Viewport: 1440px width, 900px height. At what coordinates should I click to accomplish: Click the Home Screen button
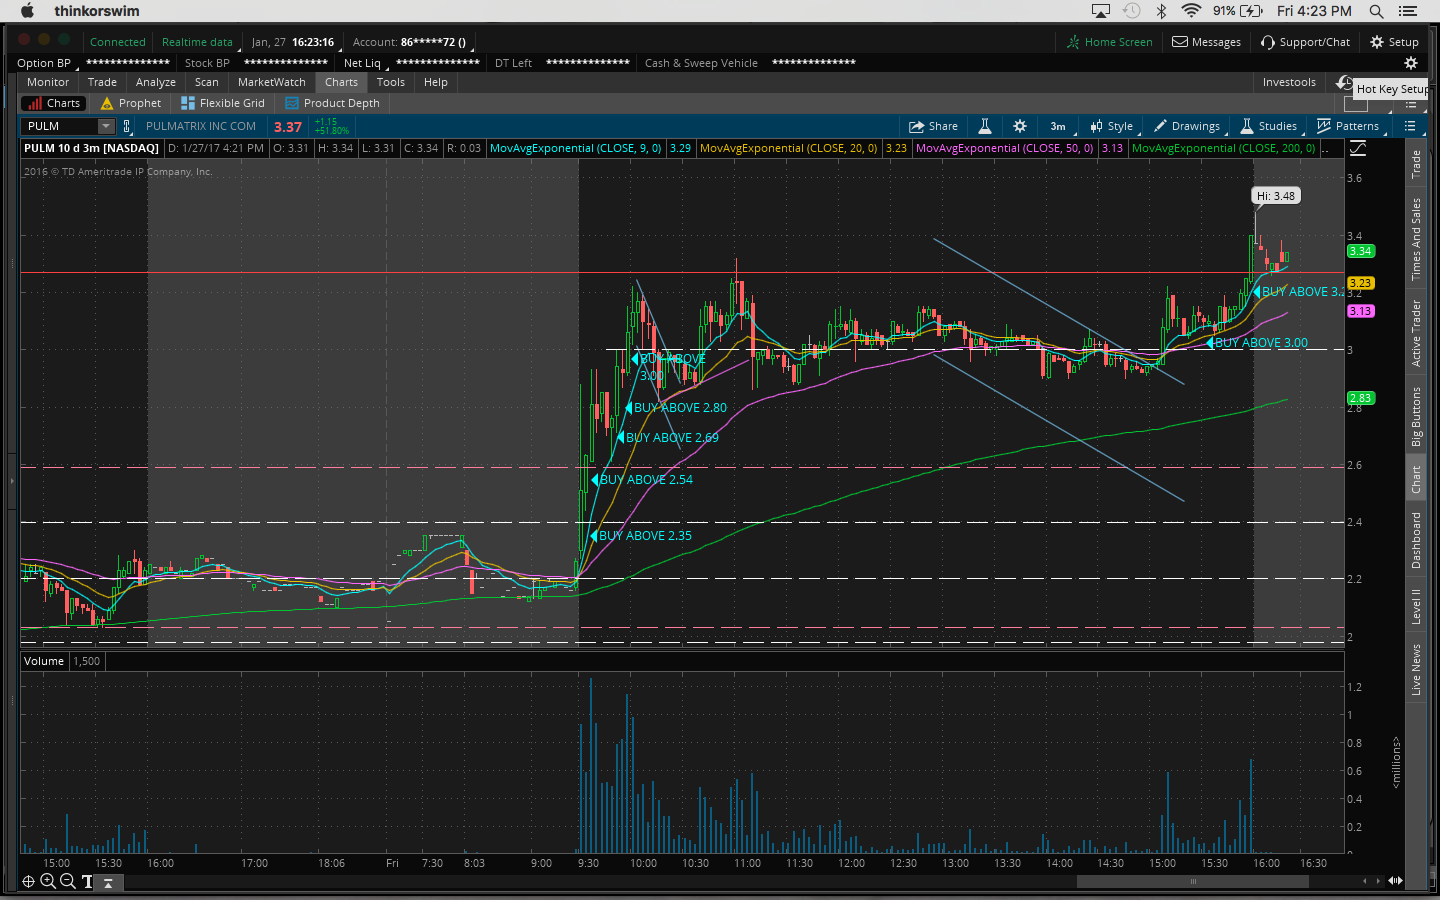(1109, 42)
